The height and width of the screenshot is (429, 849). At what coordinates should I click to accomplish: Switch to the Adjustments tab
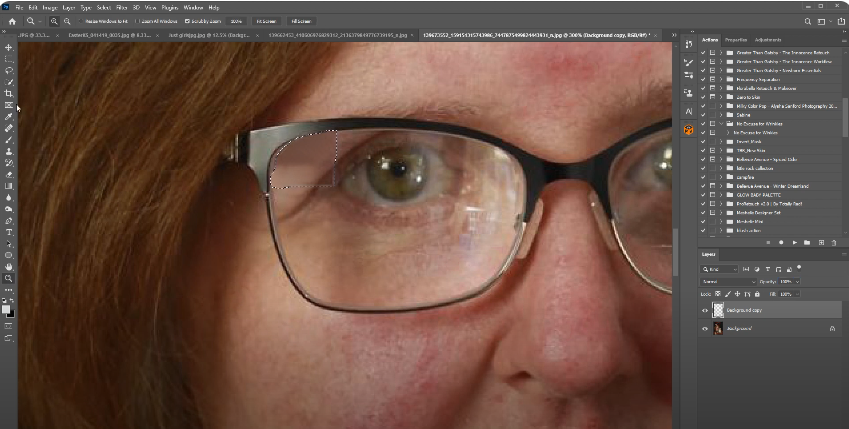tap(768, 40)
